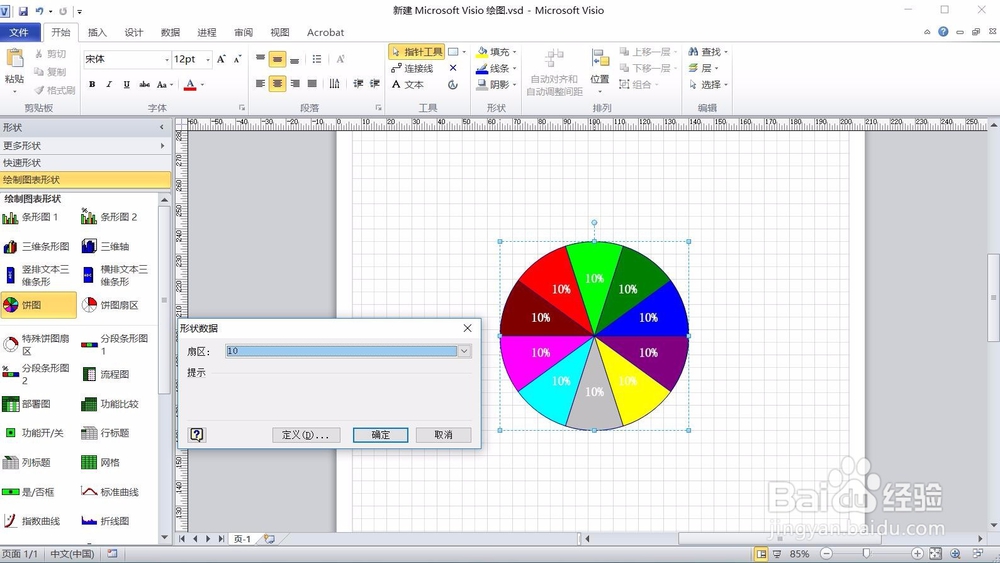The image size is (1000, 563).
Task: Select the 饼图扇区 pie slice shape
Action: pyautogui.click(x=110, y=305)
